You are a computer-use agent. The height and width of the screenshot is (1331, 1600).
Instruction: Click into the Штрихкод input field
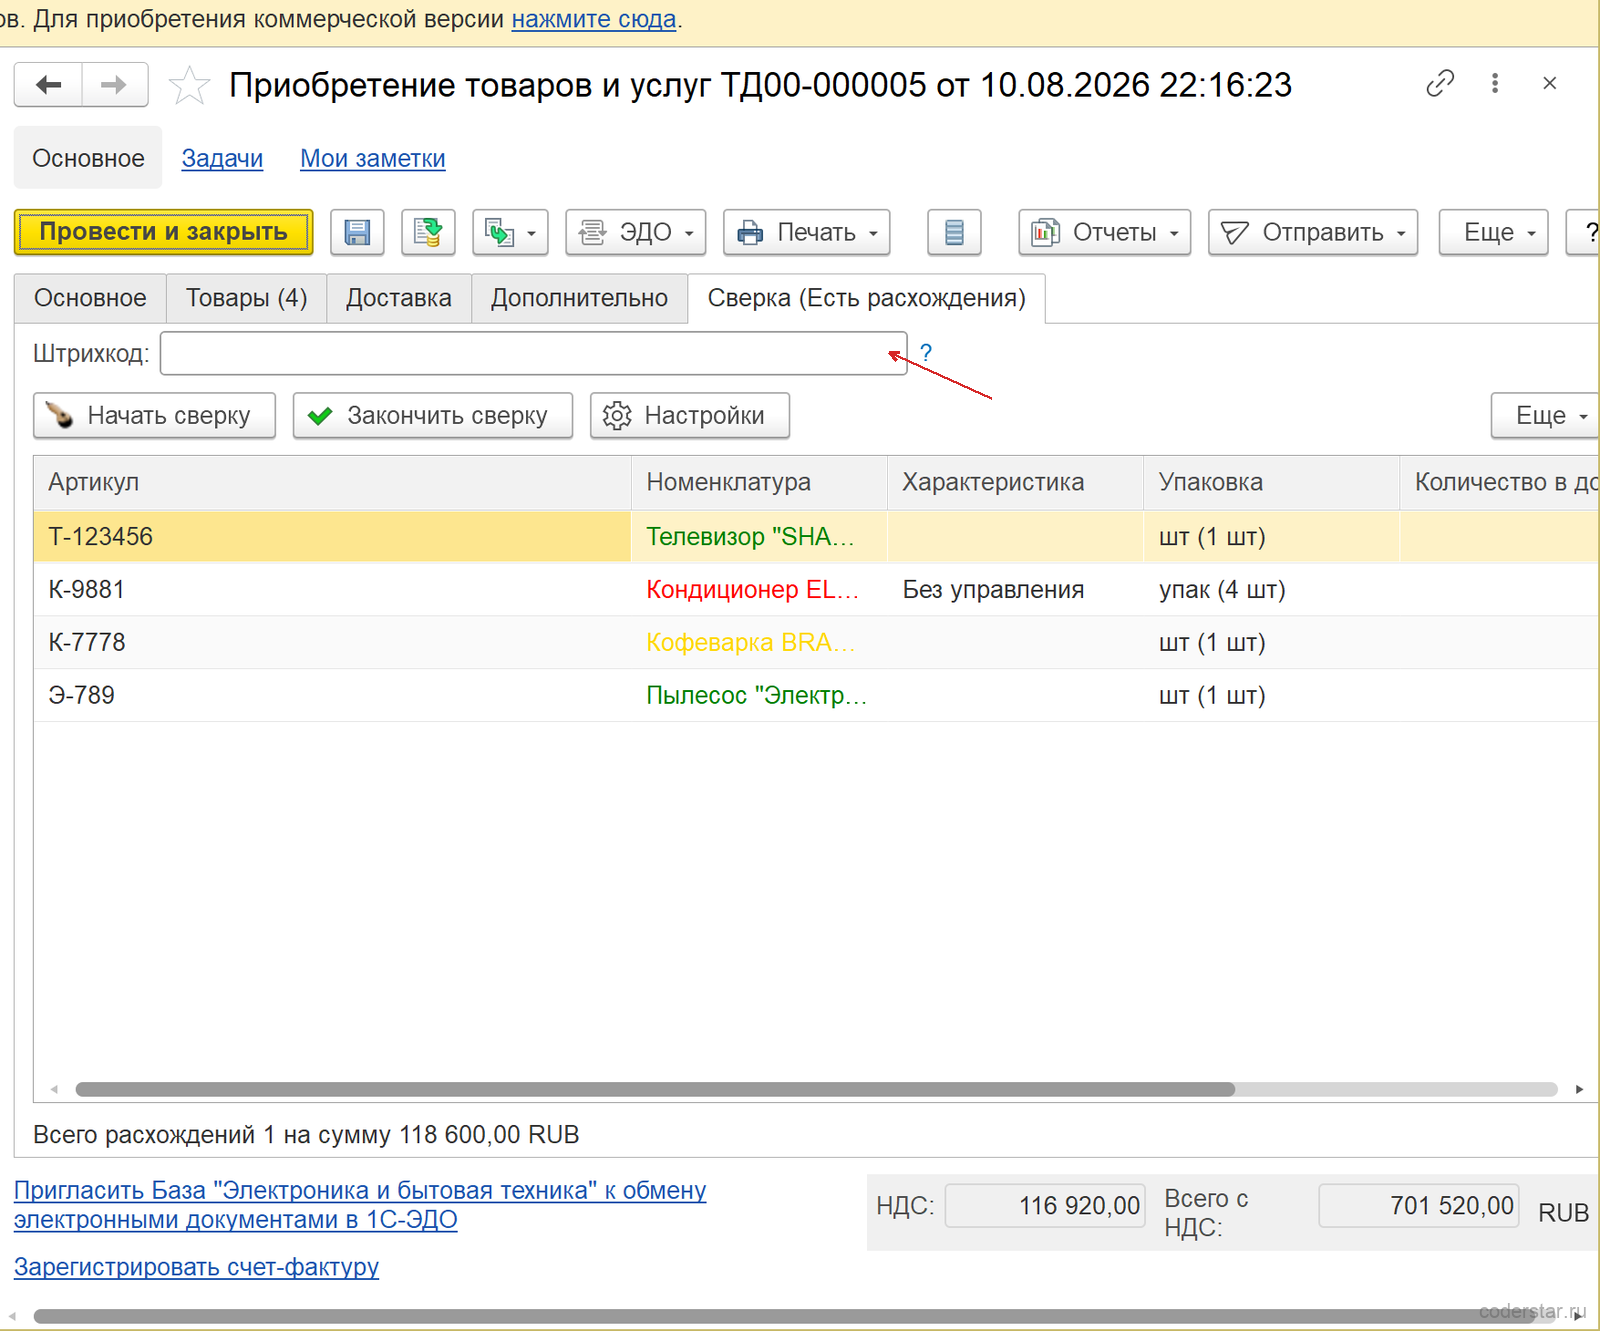point(533,353)
